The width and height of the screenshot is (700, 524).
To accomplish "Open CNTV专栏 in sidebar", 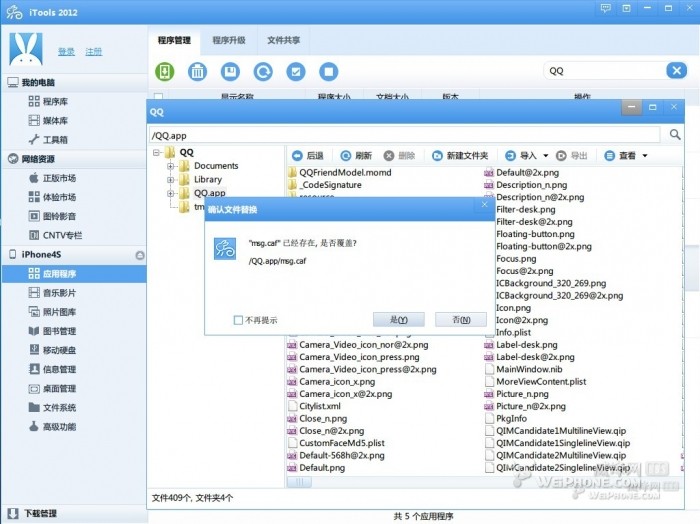I will click(55, 235).
